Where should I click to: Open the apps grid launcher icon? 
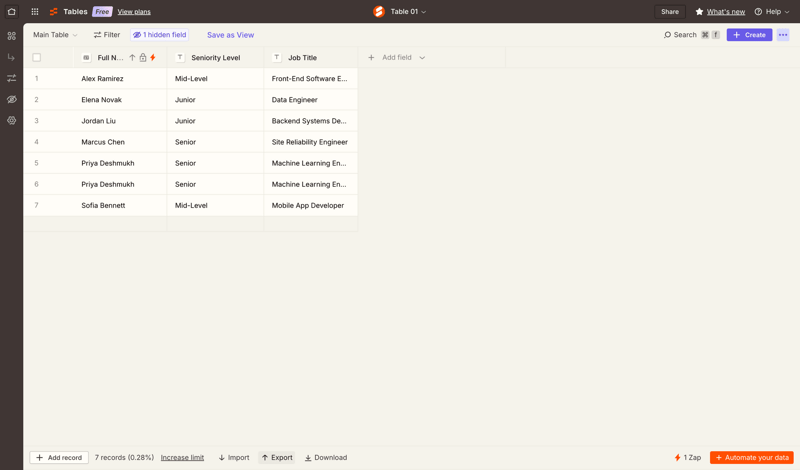(x=35, y=11)
